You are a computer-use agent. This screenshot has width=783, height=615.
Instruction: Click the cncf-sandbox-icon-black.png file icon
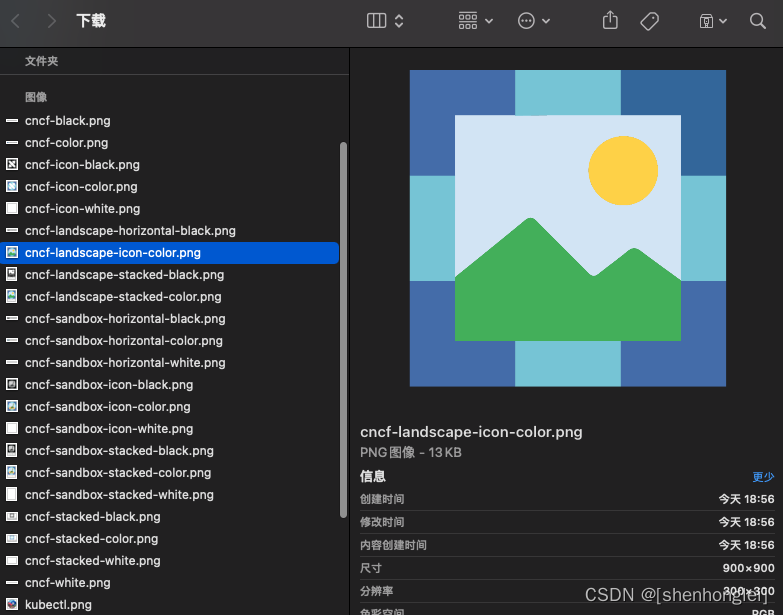[12, 384]
